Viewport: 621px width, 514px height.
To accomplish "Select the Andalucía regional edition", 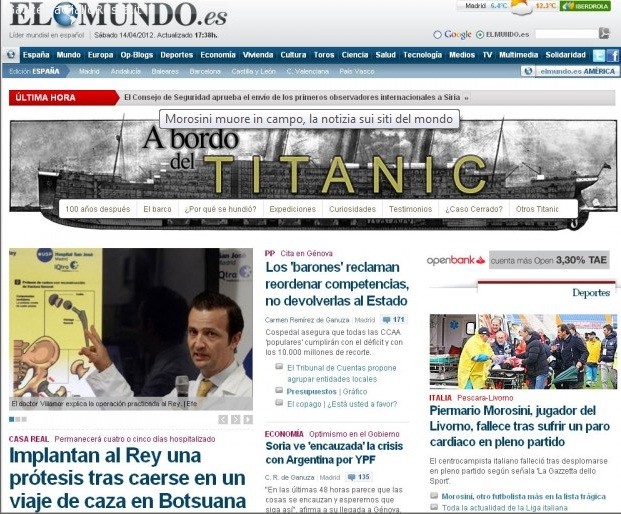I will coord(126,72).
